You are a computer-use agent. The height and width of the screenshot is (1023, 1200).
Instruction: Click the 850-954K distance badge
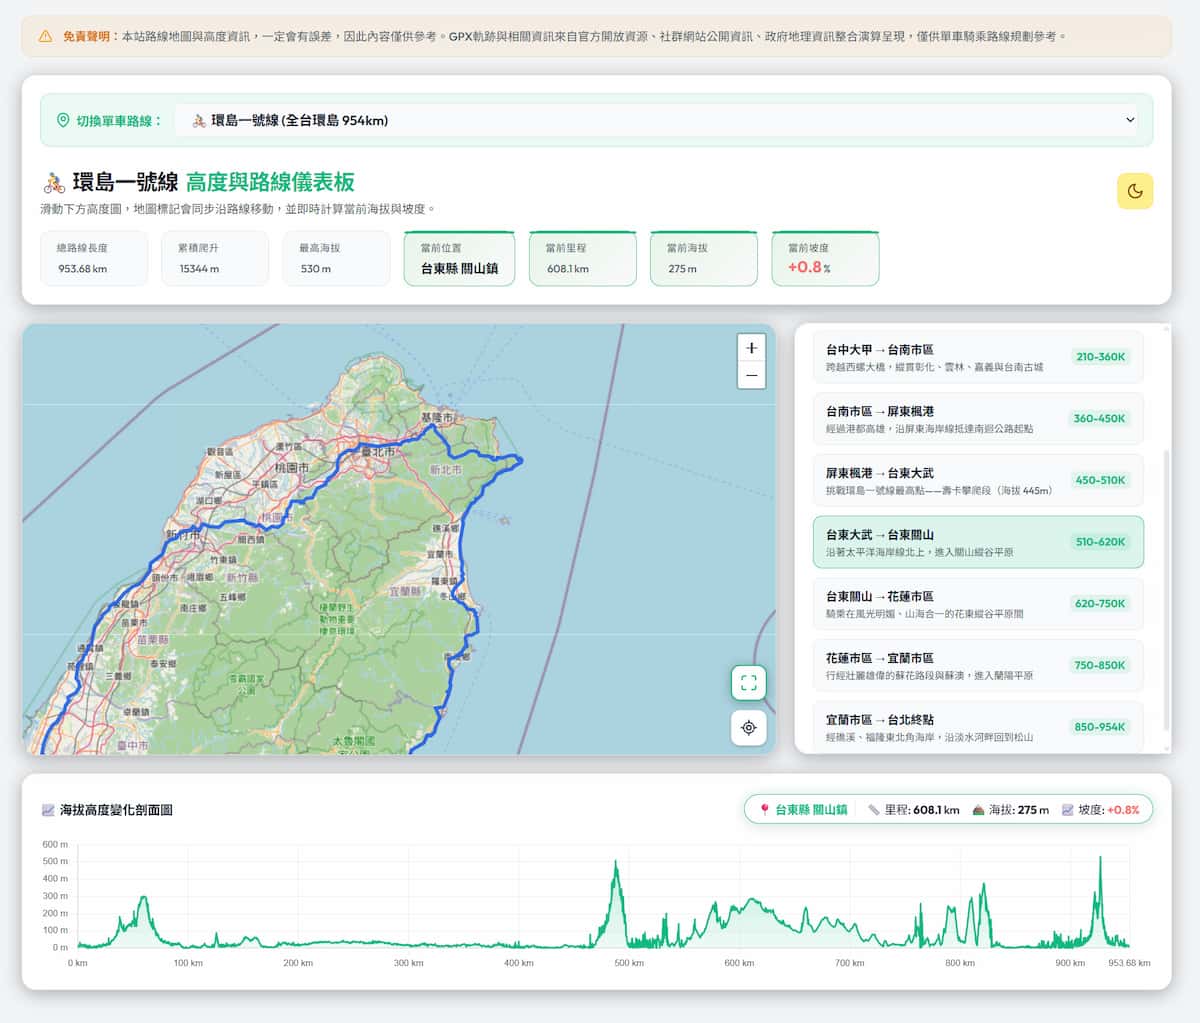coord(1100,727)
